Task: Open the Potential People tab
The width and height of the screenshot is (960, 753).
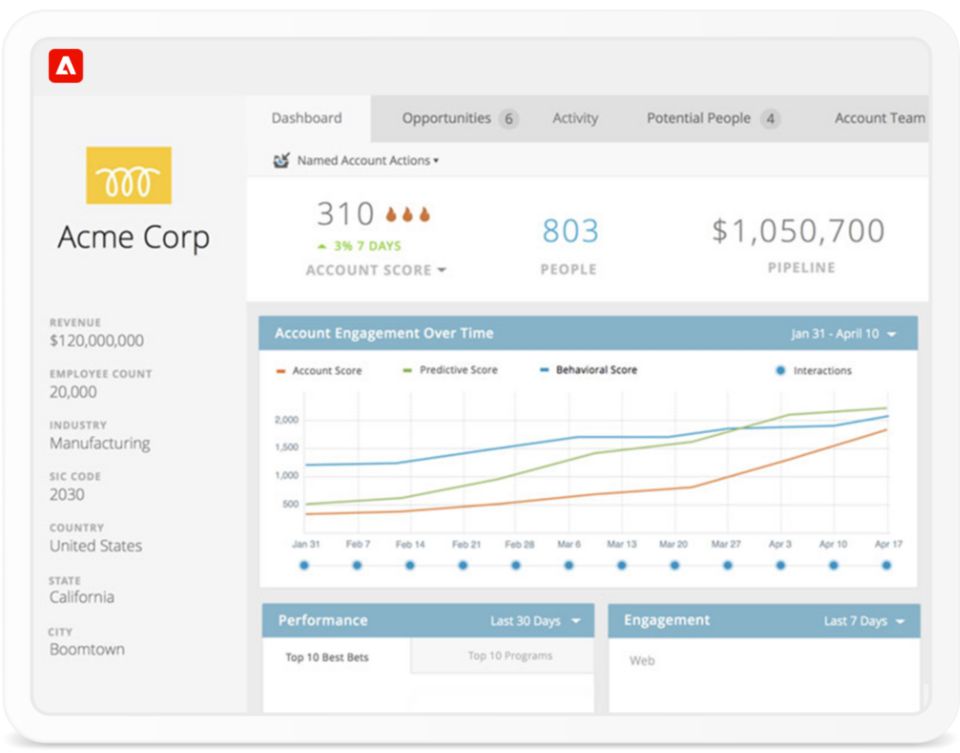Action: pos(700,118)
